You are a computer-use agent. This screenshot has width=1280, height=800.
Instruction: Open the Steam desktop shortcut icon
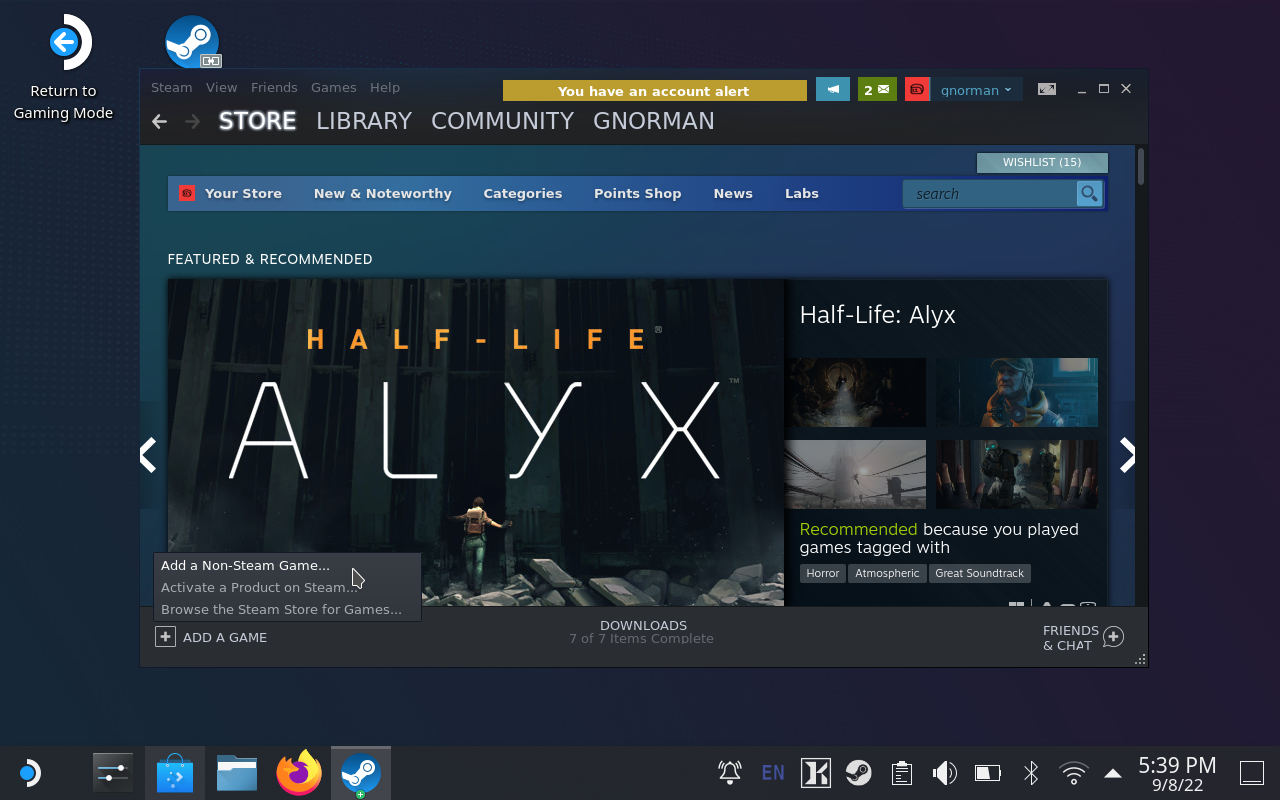point(192,42)
